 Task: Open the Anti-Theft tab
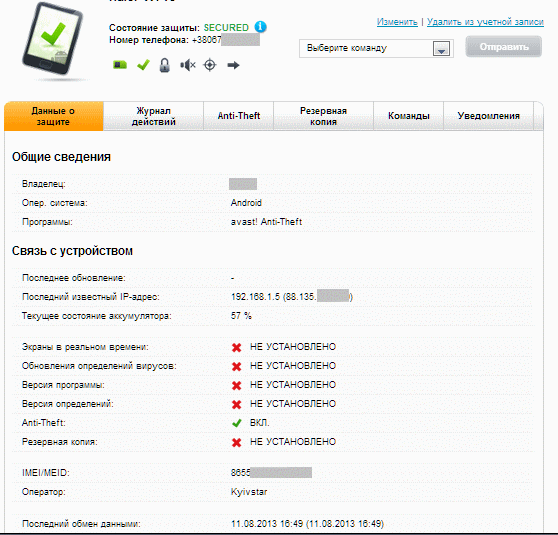238,116
